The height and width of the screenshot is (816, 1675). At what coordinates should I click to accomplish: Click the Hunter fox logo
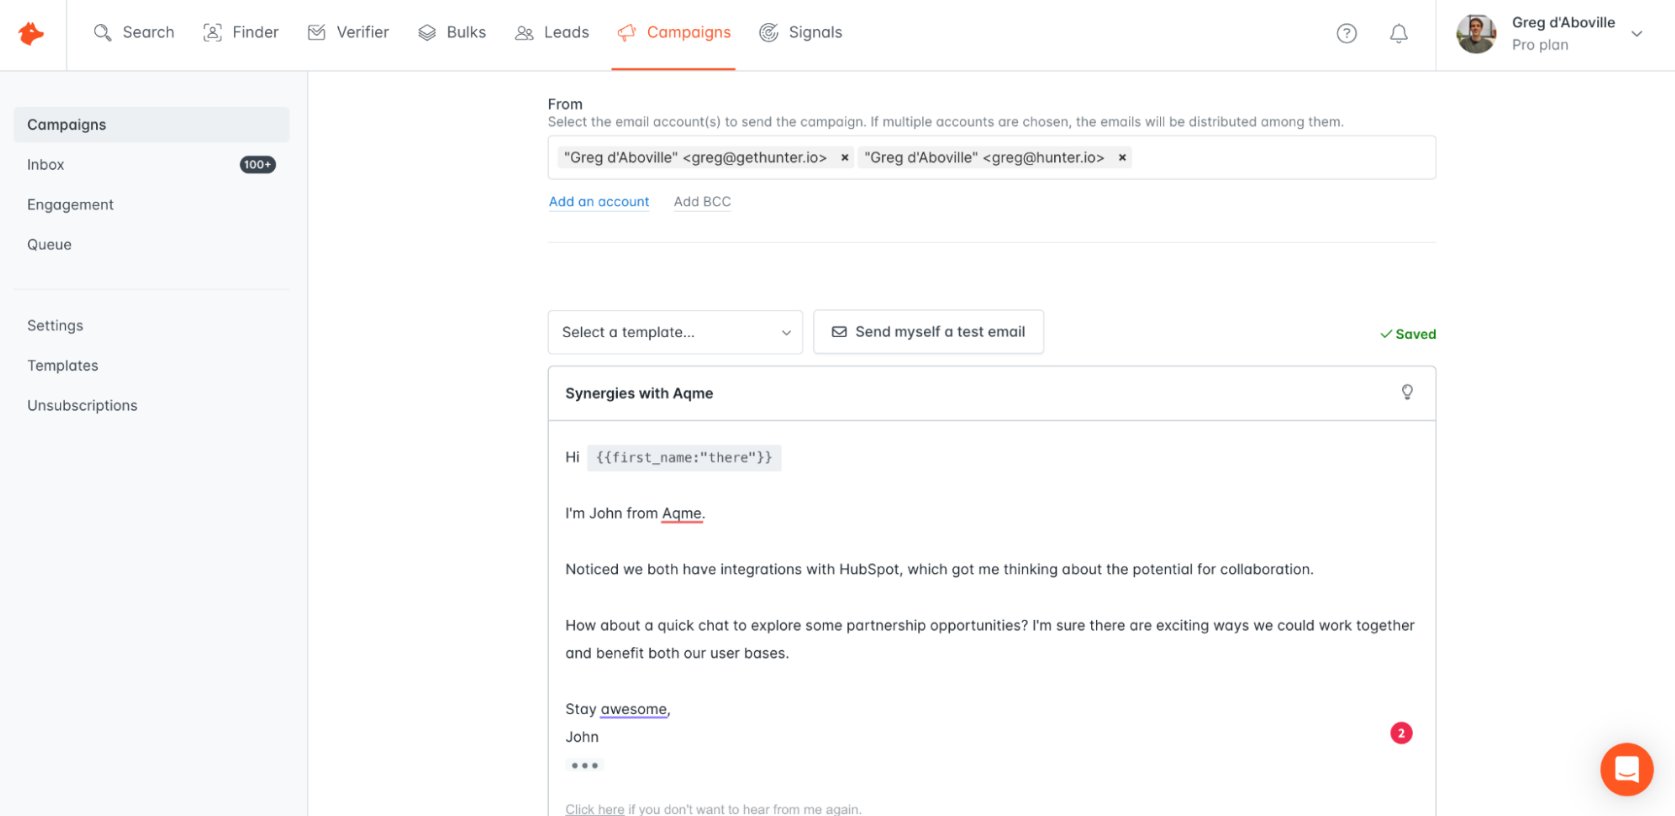pos(32,34)
